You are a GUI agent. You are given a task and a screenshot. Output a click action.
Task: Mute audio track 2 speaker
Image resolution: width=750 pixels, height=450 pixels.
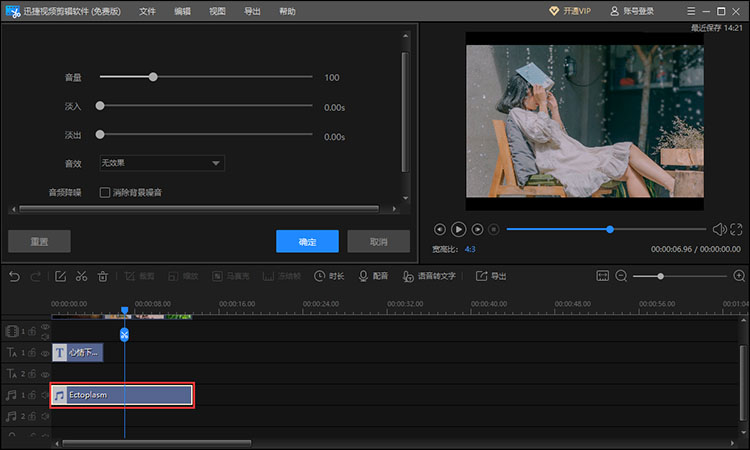45,416
